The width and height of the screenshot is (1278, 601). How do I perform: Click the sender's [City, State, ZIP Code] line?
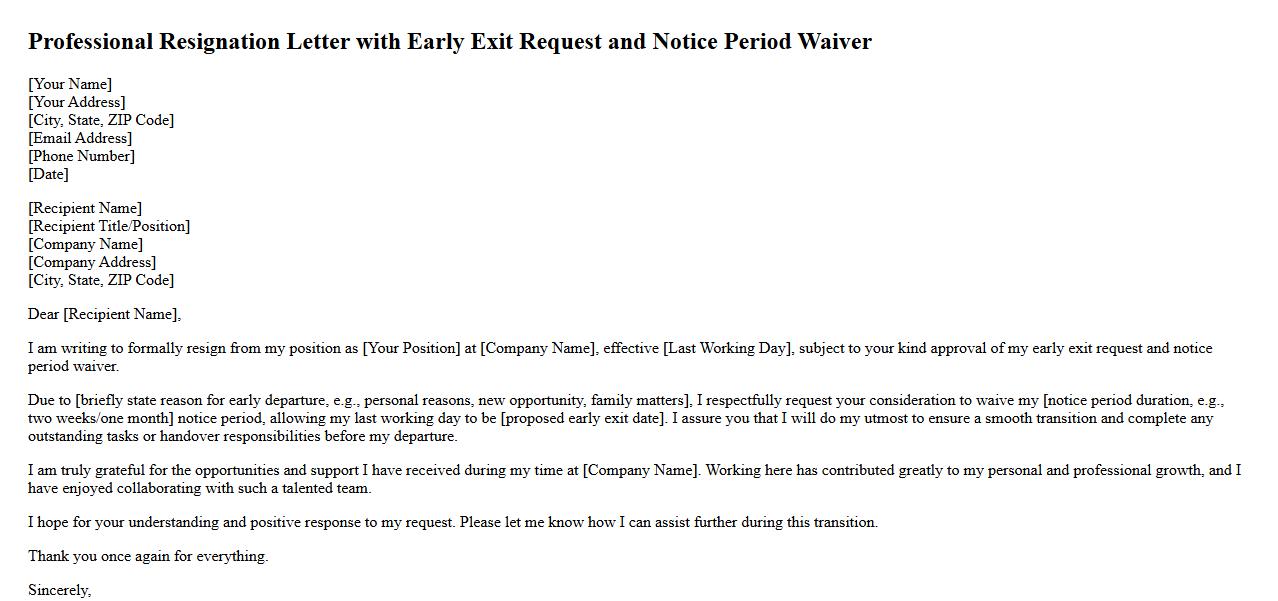[x=101, y=120]
